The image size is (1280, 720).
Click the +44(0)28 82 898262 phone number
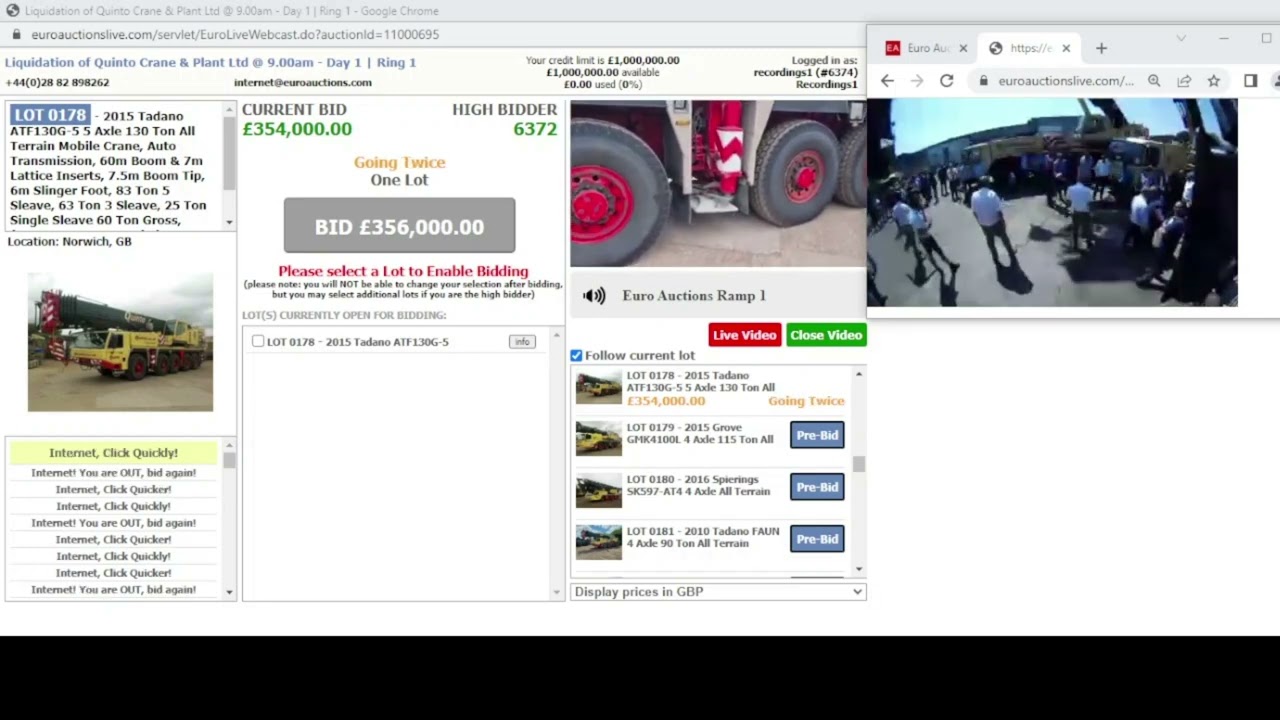tap(57, 82)
